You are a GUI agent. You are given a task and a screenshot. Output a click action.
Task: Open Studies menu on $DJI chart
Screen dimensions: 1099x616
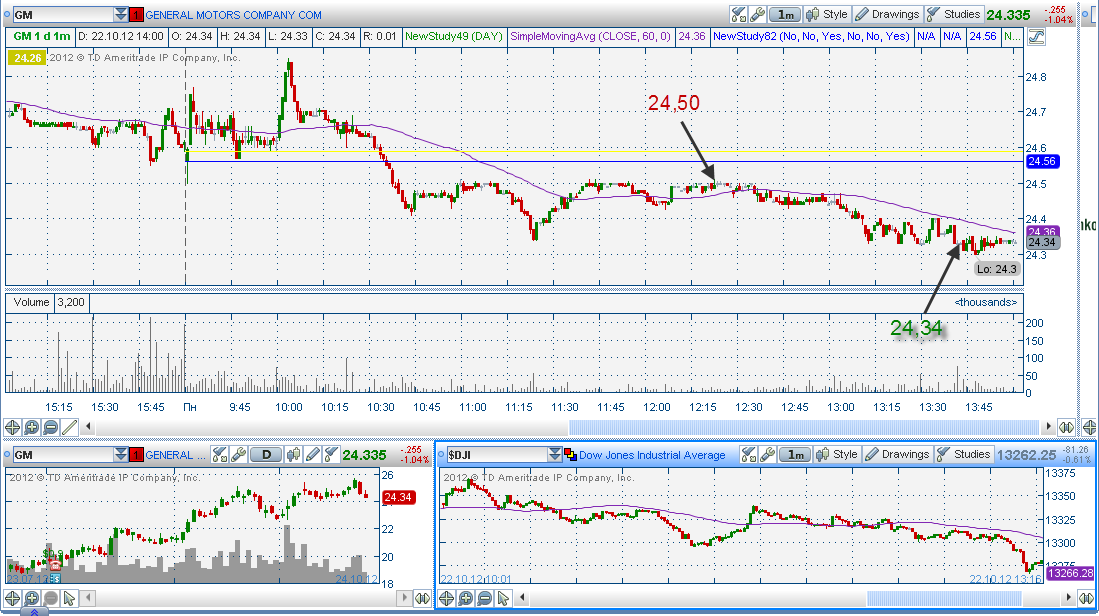964,455
